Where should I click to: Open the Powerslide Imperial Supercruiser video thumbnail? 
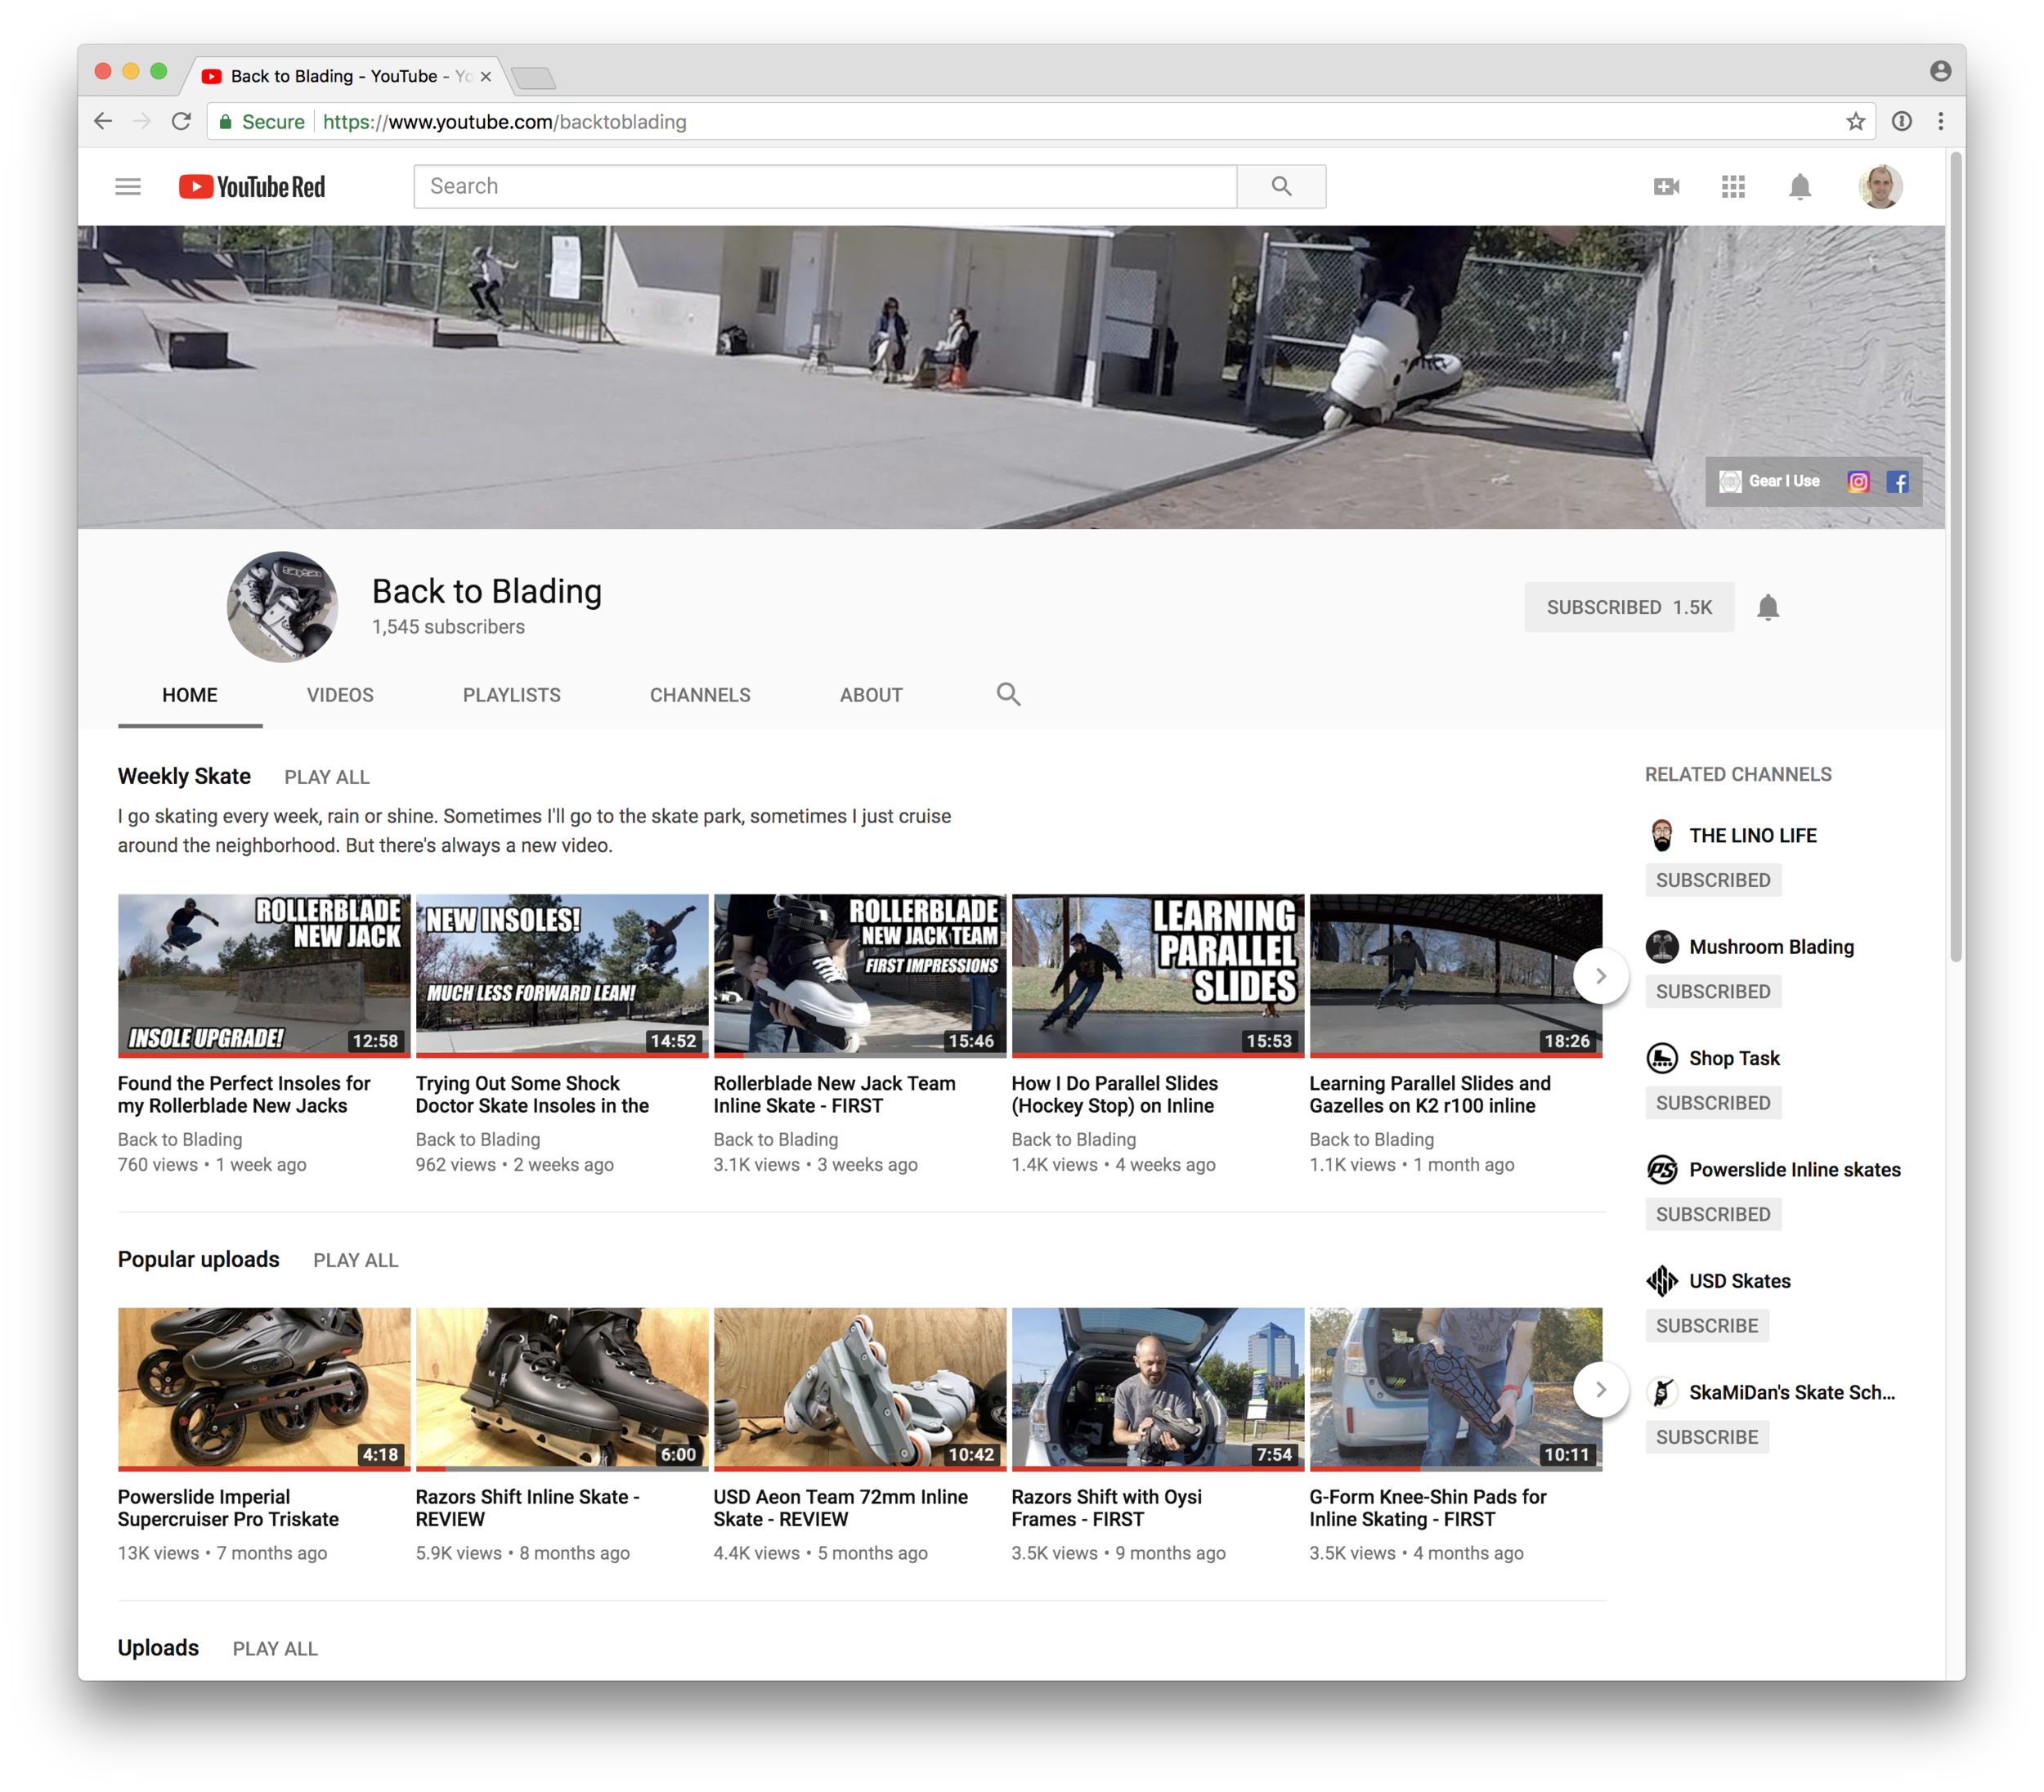click(263, 1388)
